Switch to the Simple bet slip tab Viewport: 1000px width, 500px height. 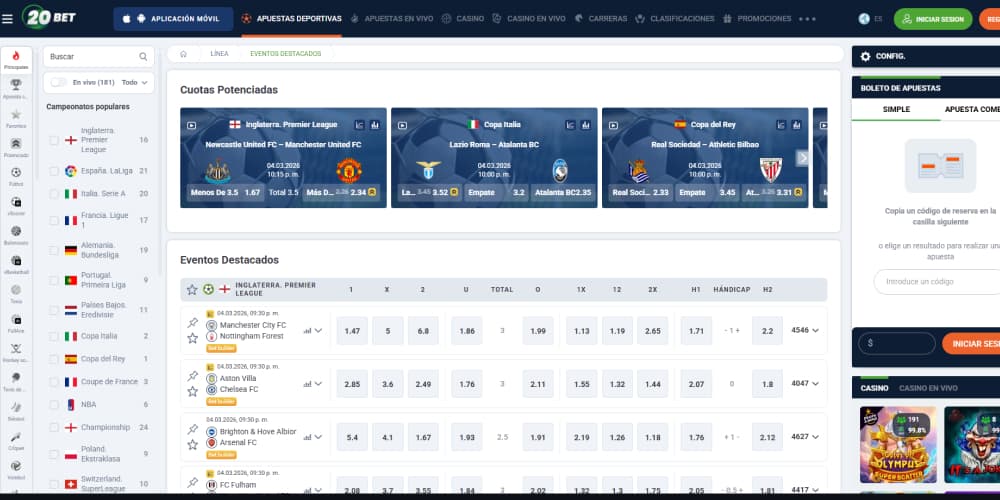pyautogui.click(x=896, y=109)
